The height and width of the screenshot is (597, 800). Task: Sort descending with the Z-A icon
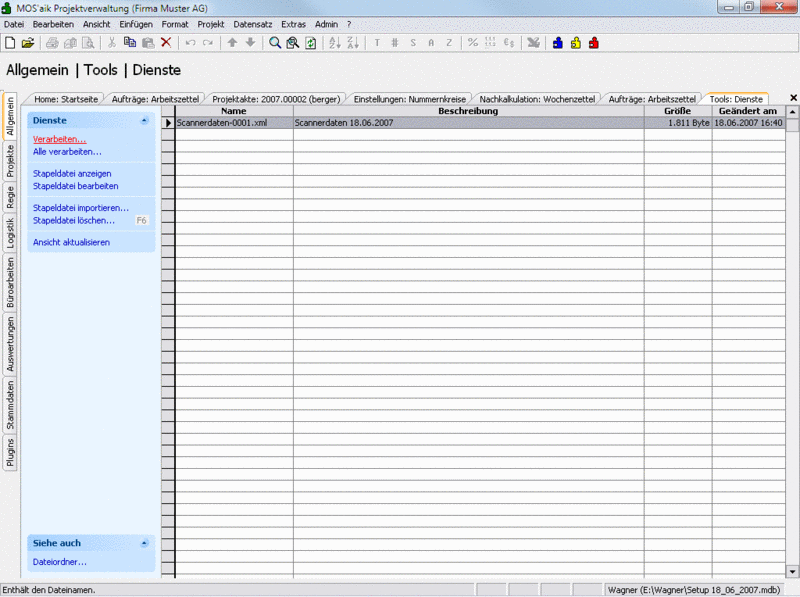pyautogui.click(x=353, y=43)
